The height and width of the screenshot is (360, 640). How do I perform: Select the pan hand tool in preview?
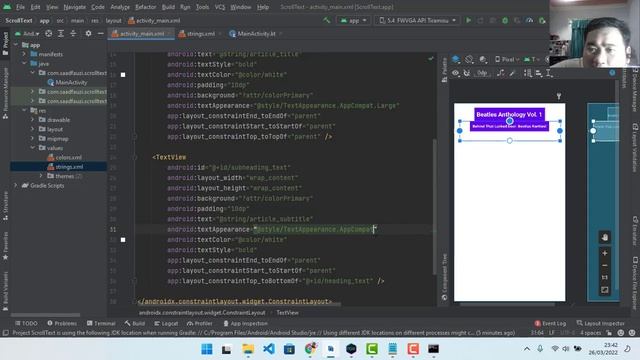point(604,237)
